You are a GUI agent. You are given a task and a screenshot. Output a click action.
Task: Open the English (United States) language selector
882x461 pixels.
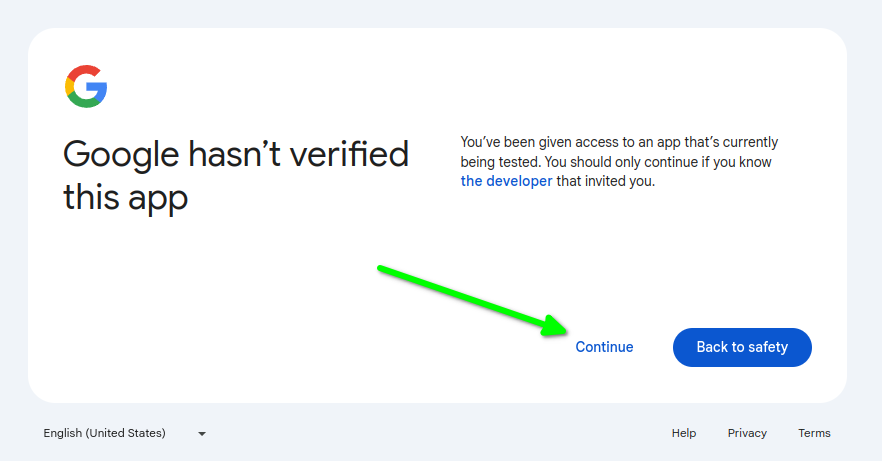click(x=125, y=433)
